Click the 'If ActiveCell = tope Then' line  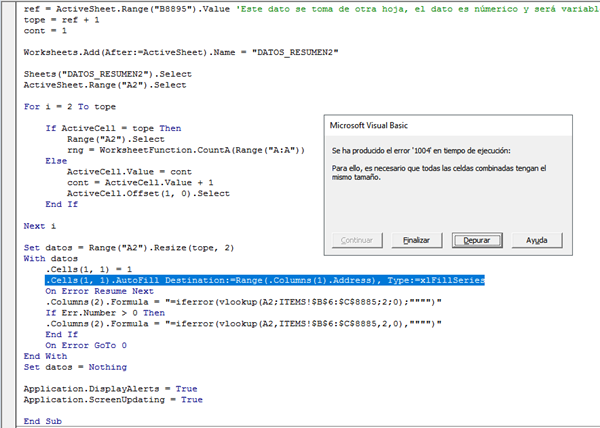click(x=113, y=128)
